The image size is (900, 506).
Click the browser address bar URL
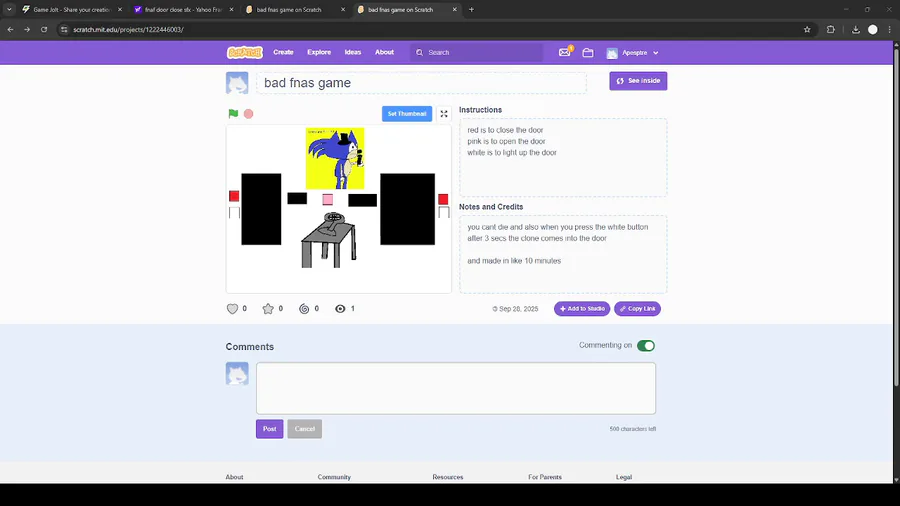(129, 29)
